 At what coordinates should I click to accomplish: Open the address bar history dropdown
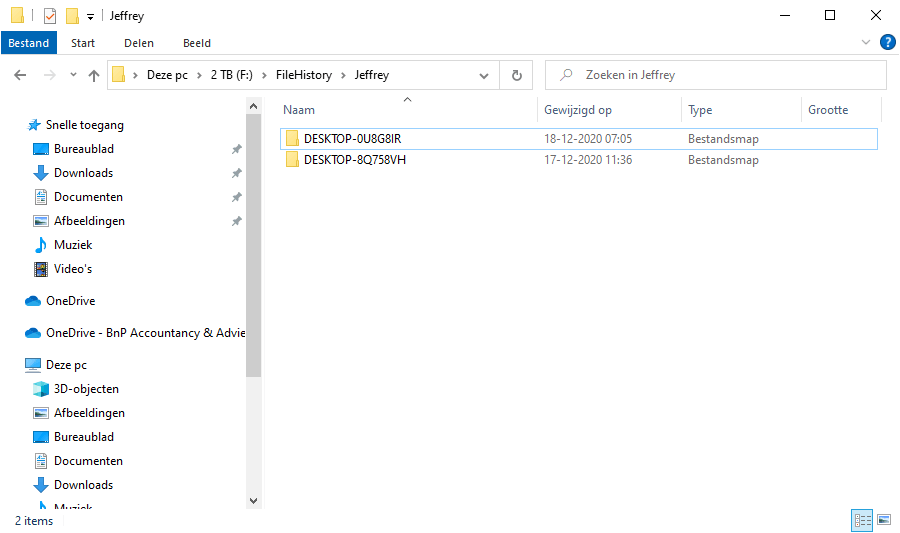484,76
